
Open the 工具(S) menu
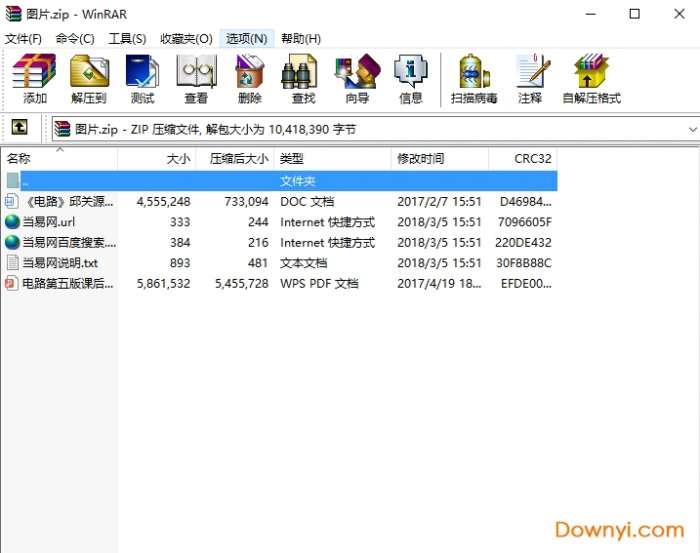click(x=127, y=39)
